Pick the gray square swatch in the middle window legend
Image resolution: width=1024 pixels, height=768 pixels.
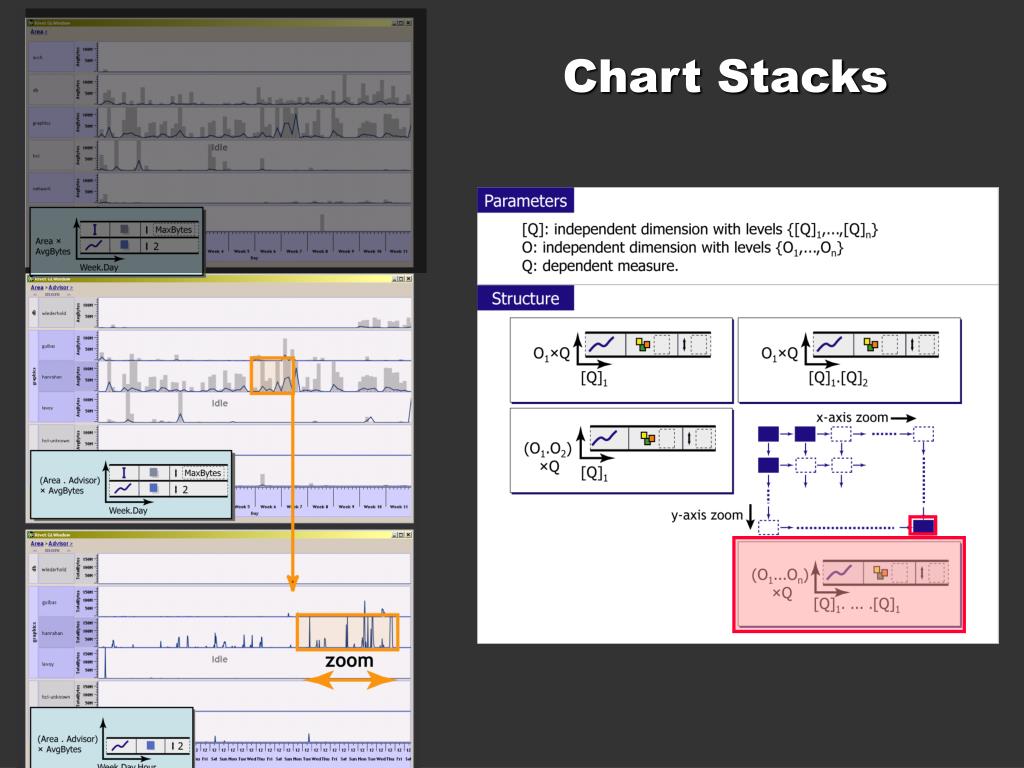pos(153,473)
